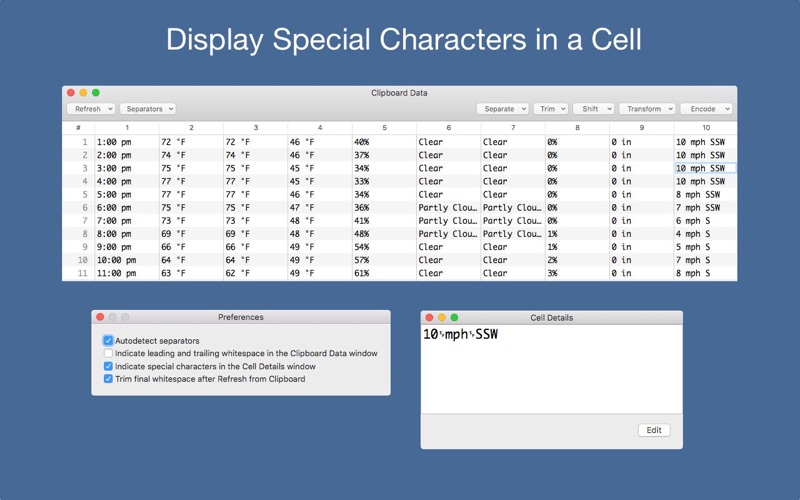Screen dimensions: 800x500
Task: Expand the Separate dropdown
Action: click(503, 109)
